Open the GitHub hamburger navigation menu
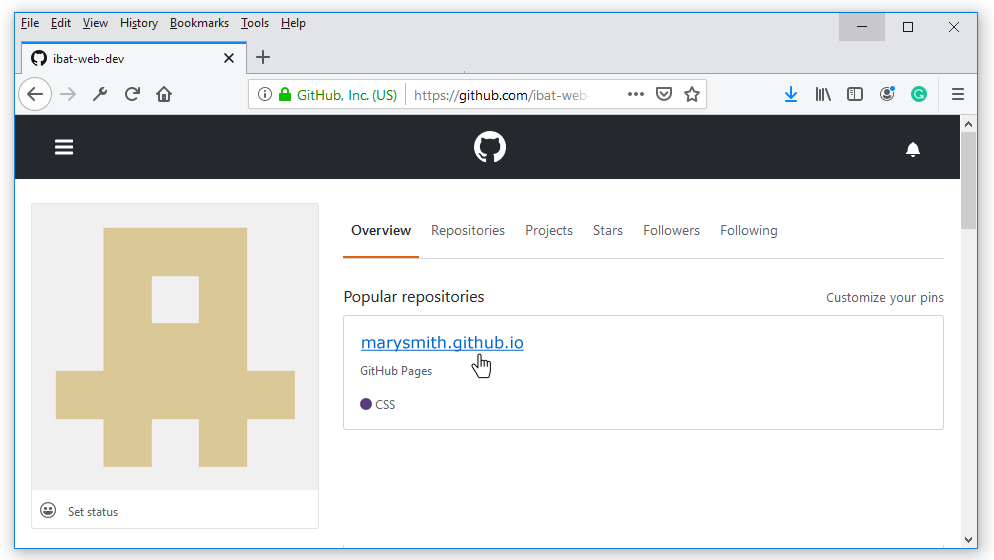The width and height of the screenshot is (994, 560). [64, 147]
